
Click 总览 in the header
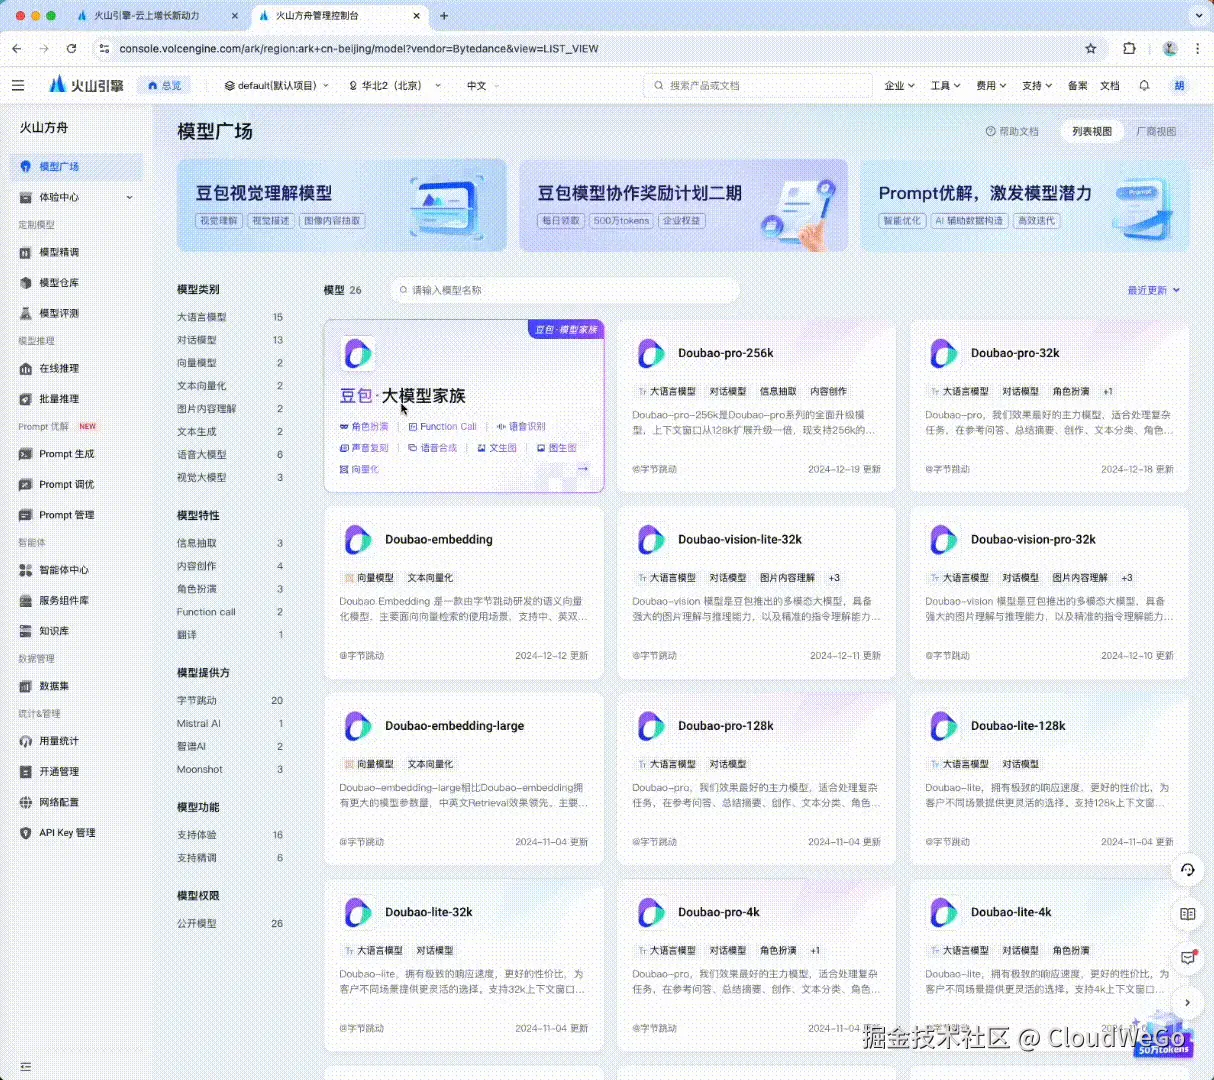click(x=164, y=86)
